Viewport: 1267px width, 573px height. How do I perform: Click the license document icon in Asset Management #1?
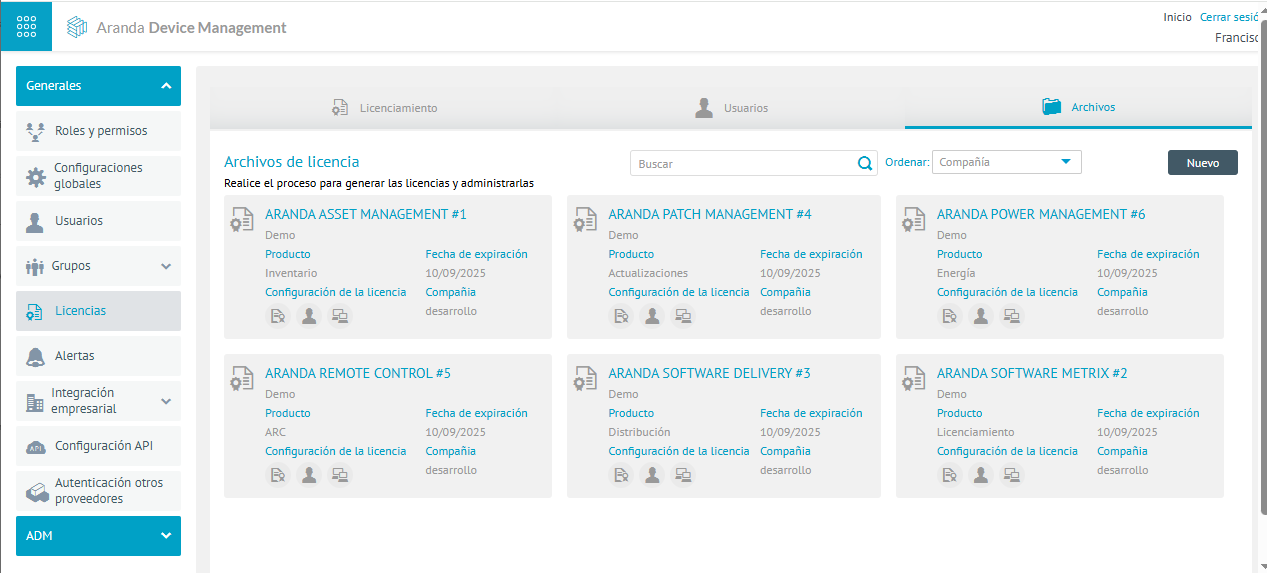pos(278,316)
